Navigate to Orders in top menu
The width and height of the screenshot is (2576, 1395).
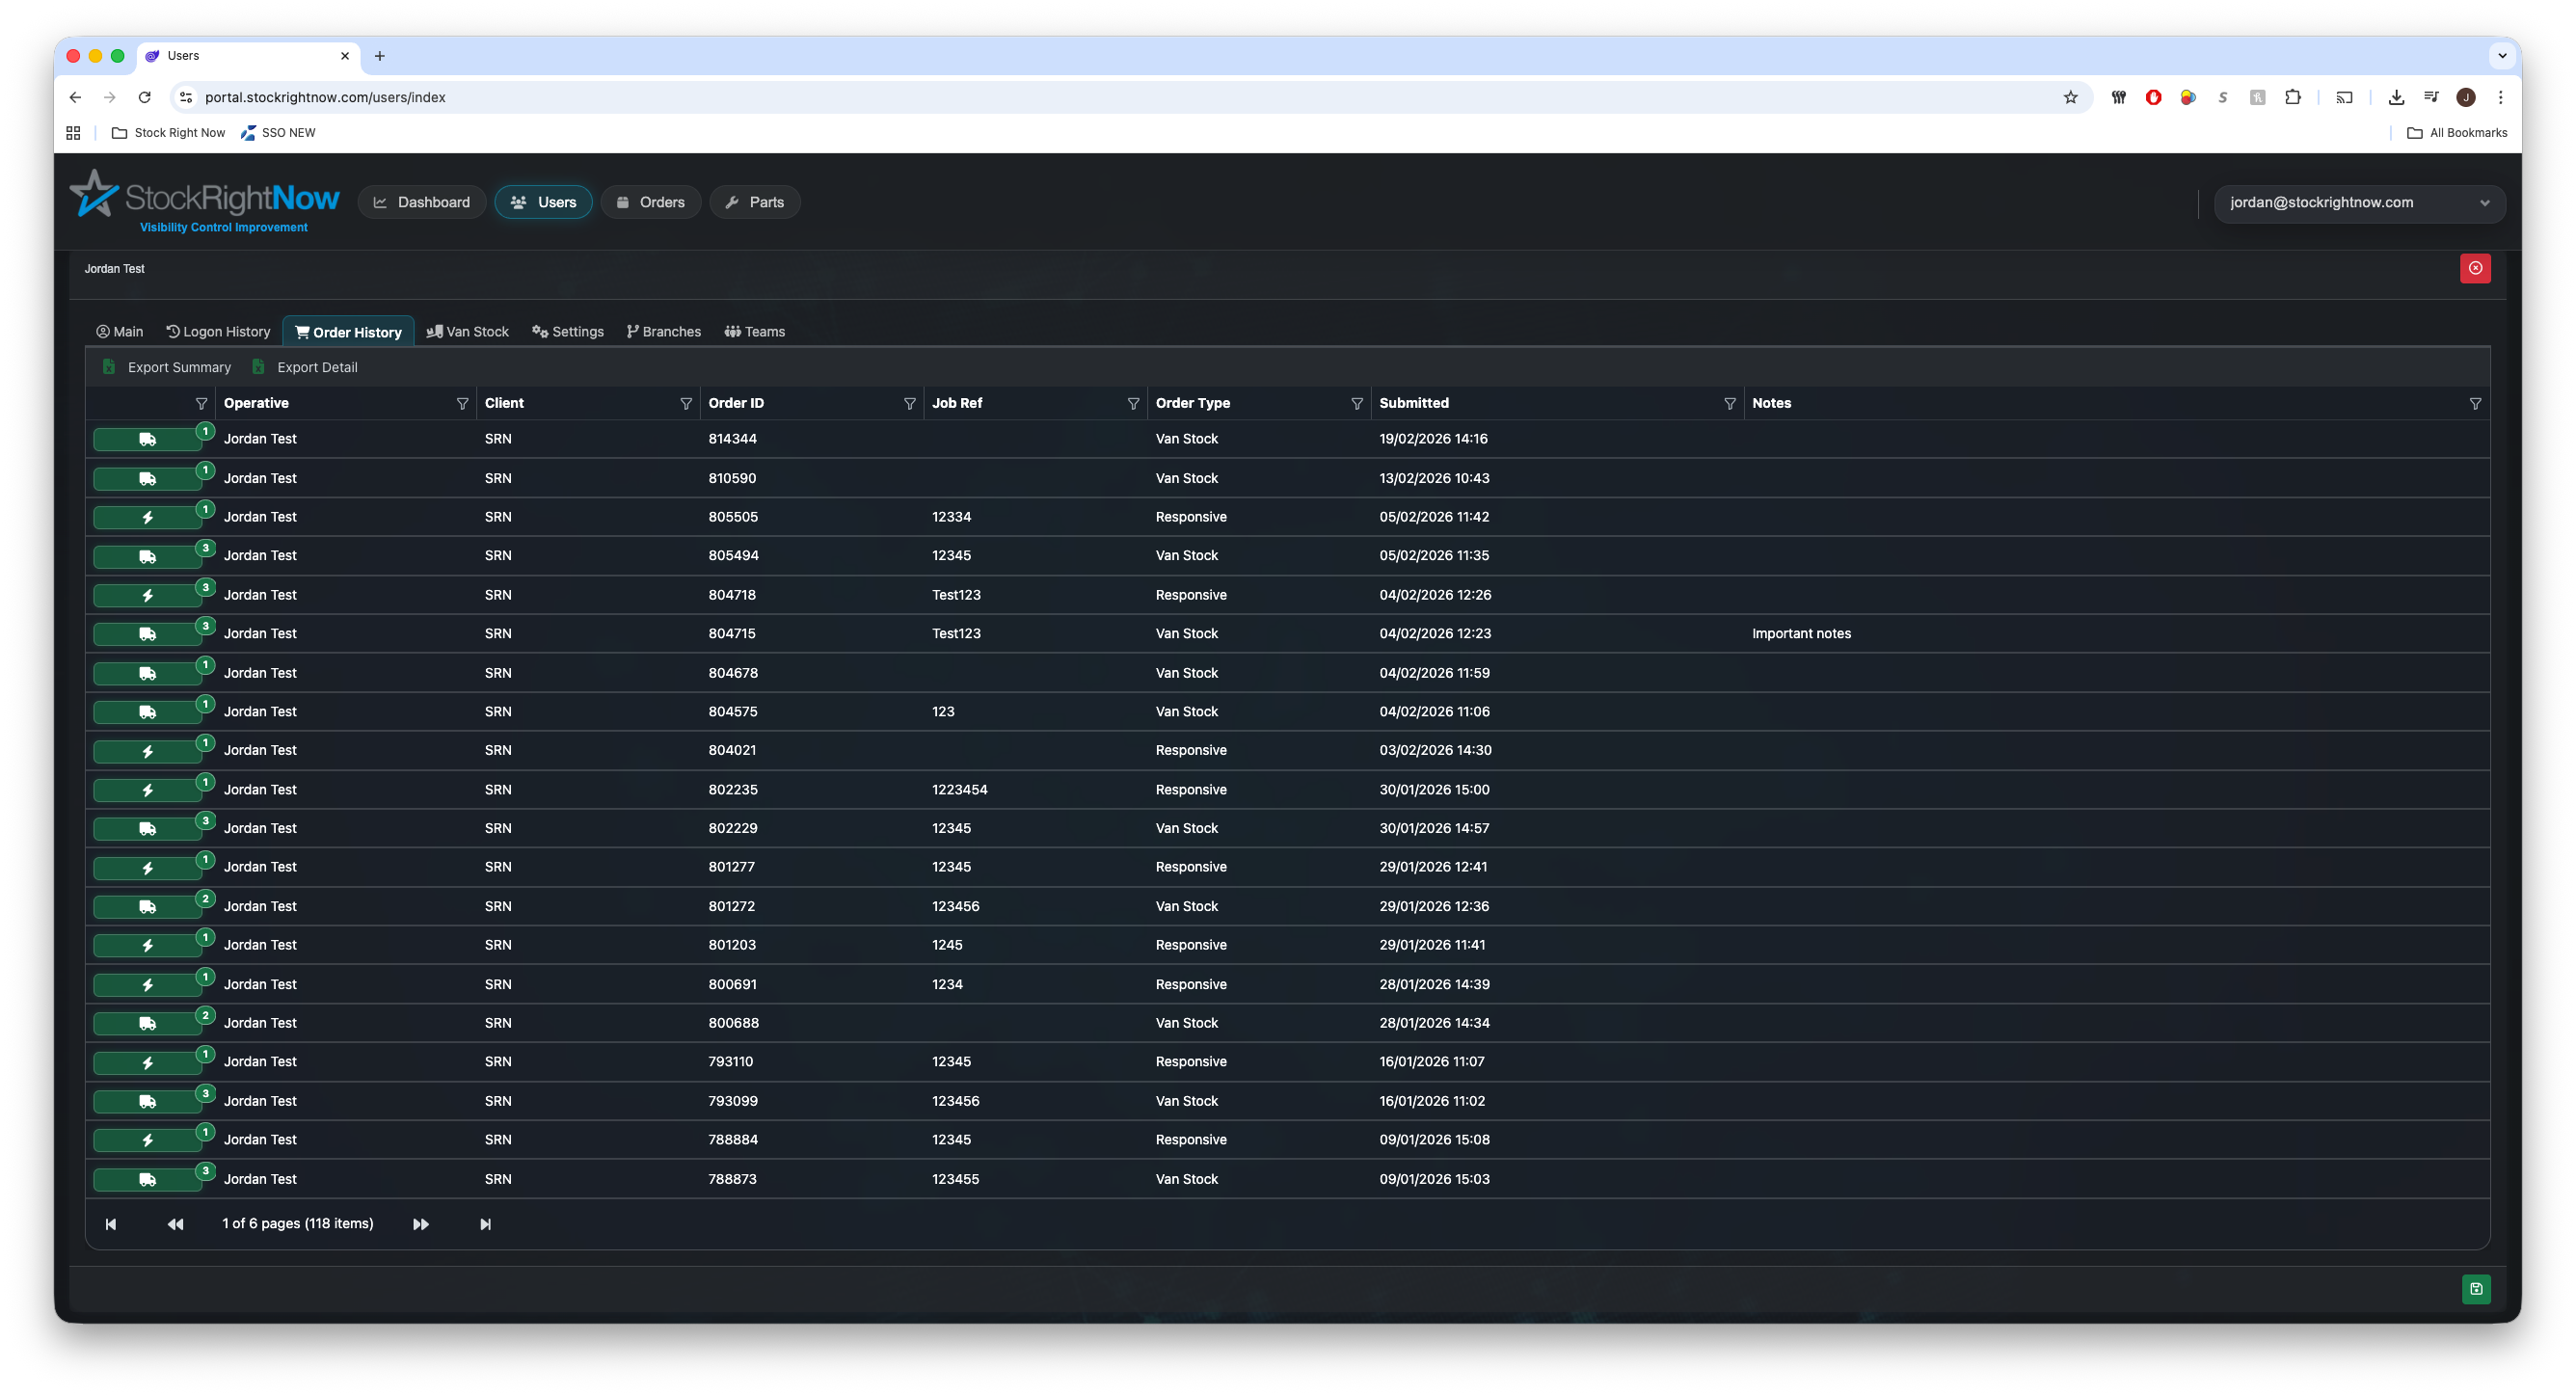(x=650, y=203)
